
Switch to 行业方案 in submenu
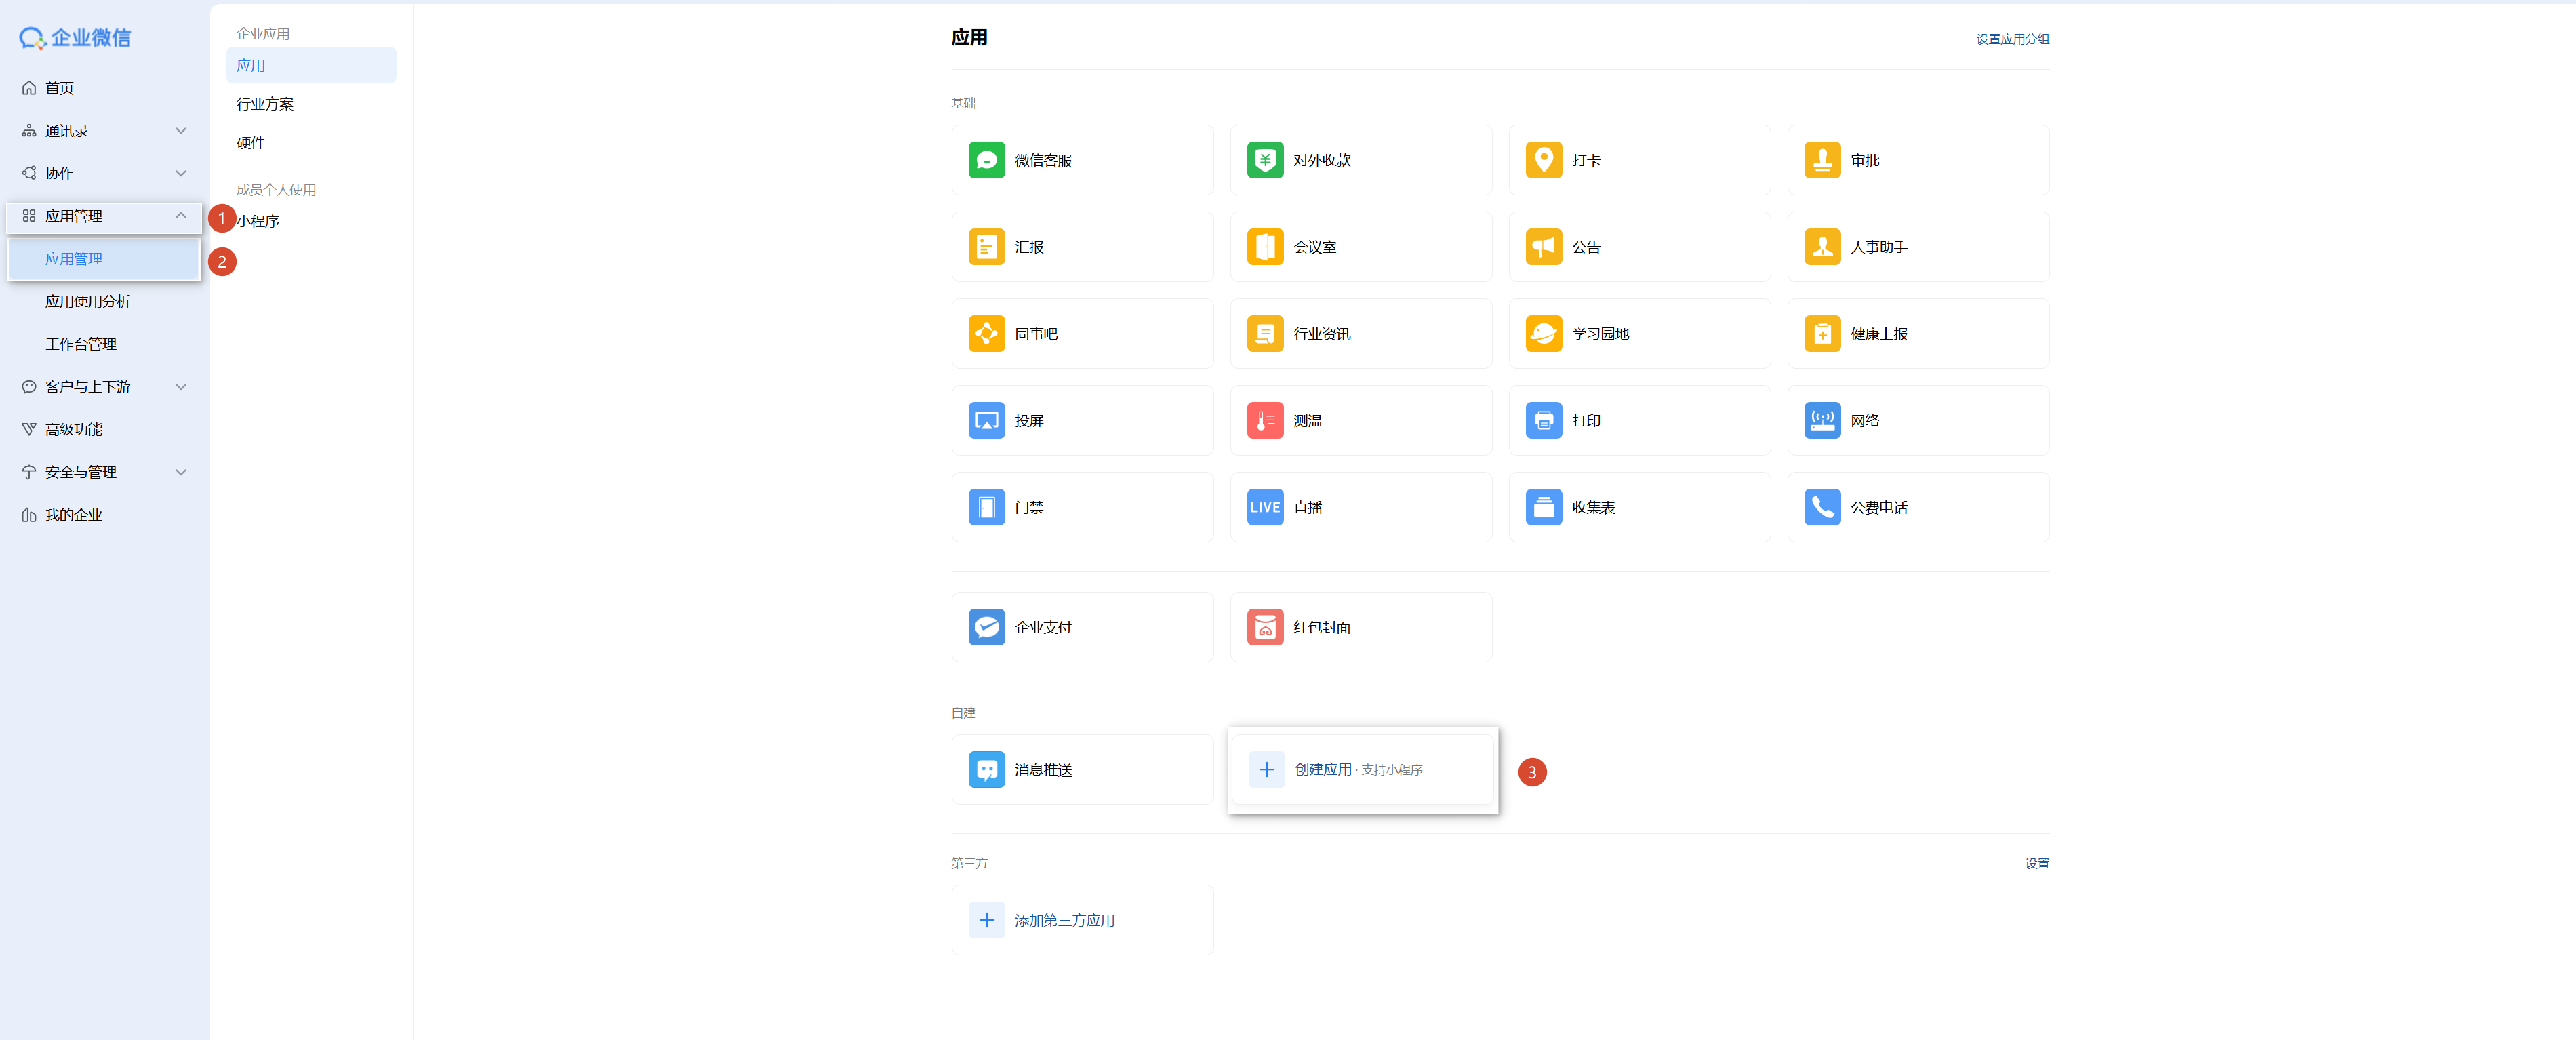coord(265,104)
